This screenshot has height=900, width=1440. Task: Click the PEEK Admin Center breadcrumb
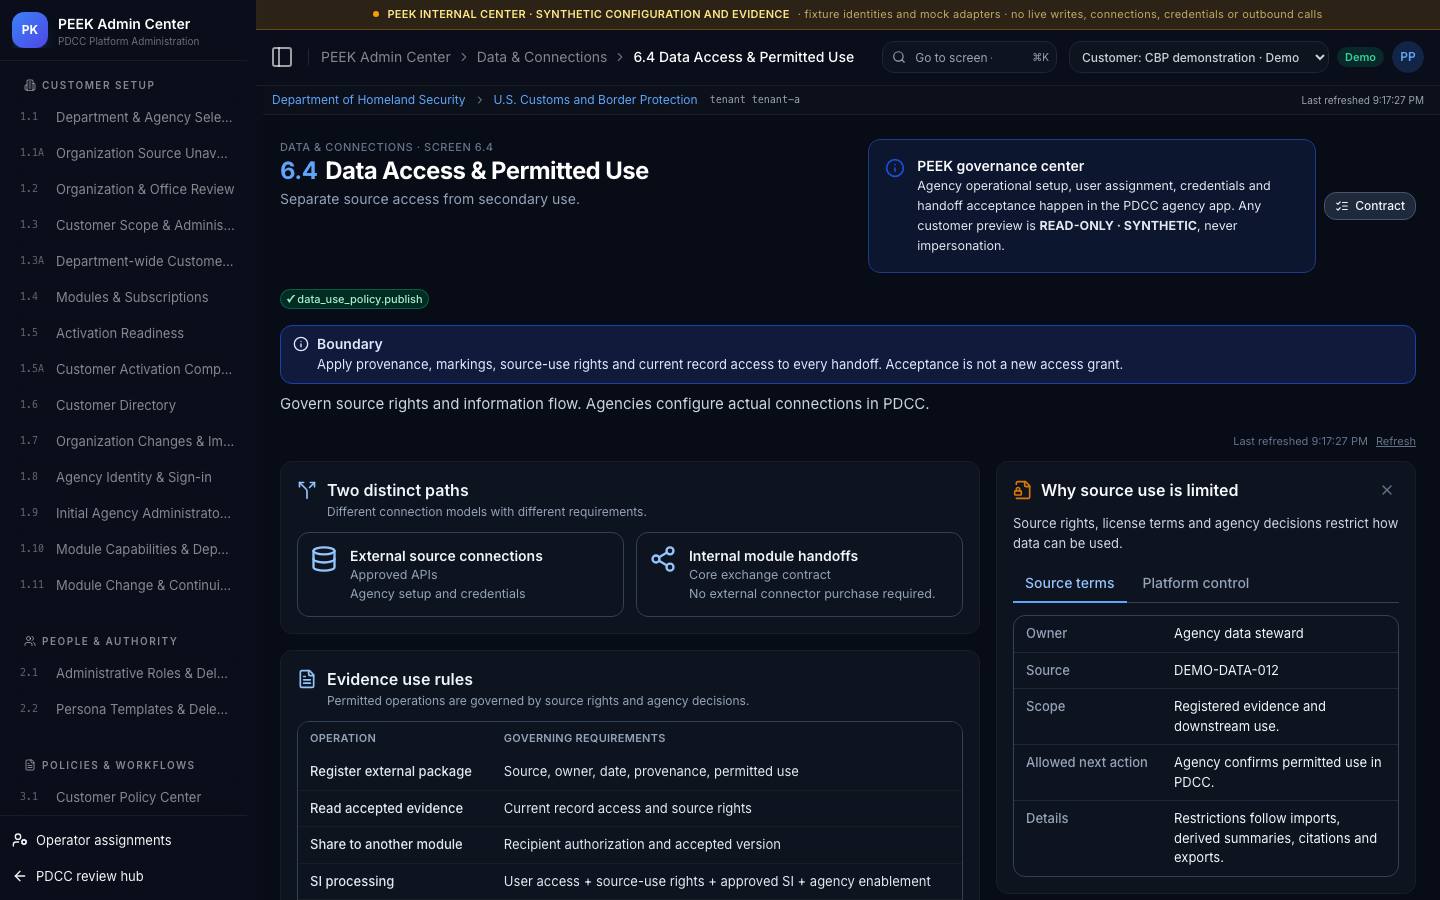[x=385, y=57]
